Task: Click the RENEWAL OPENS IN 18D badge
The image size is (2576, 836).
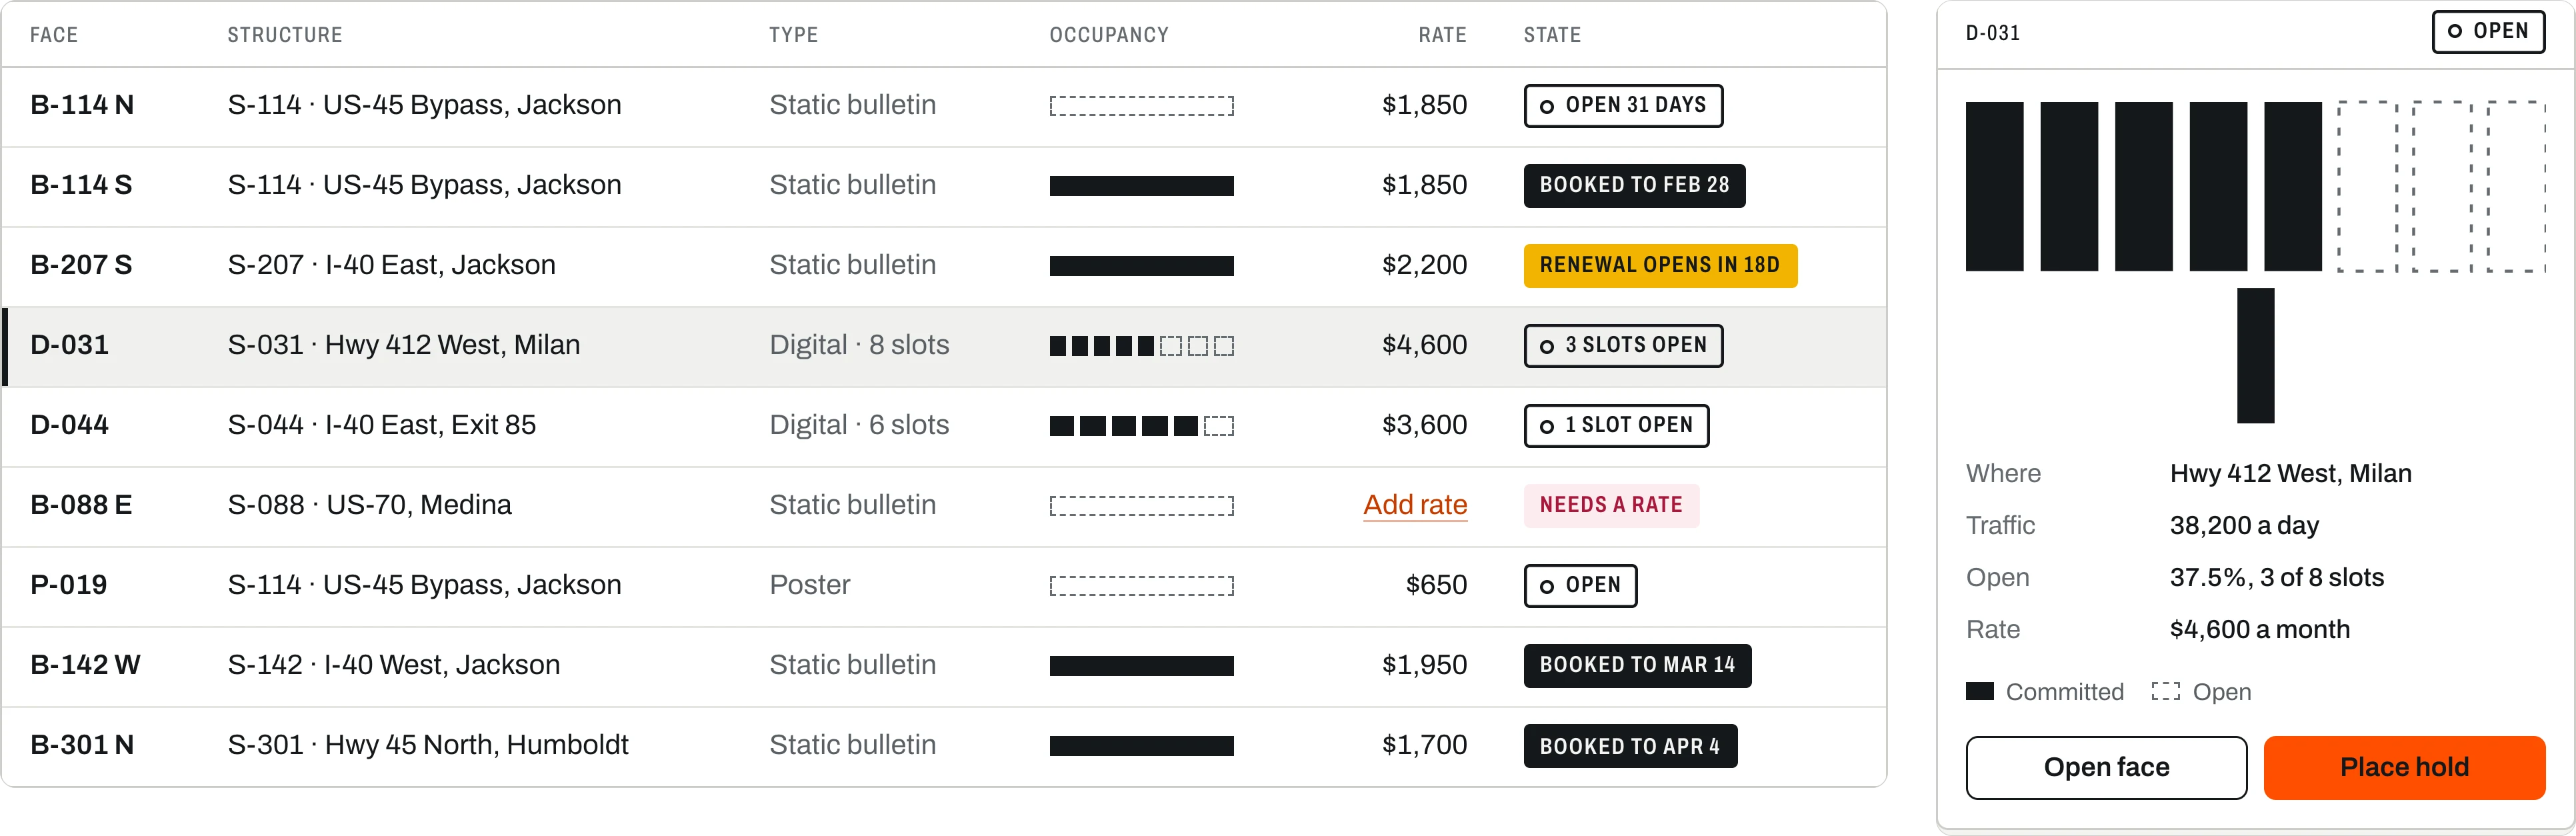Action: pyautogui.click(x=1660, y=265)
